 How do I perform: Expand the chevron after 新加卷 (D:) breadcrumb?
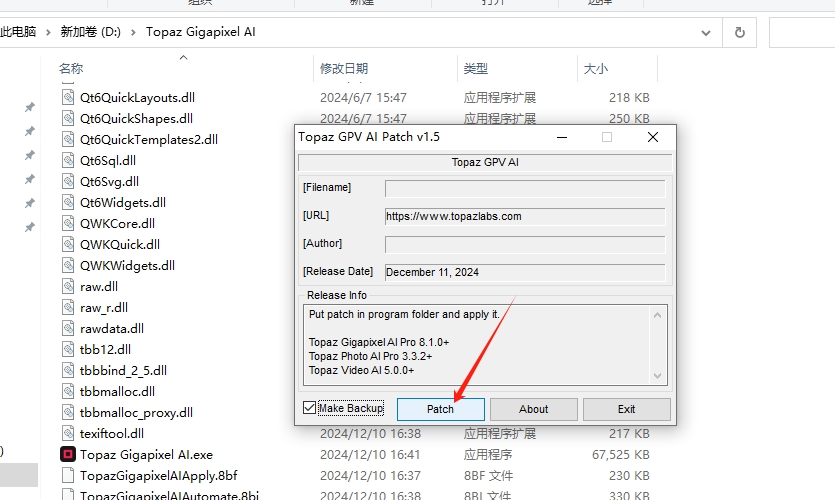[x=133, y=32]
